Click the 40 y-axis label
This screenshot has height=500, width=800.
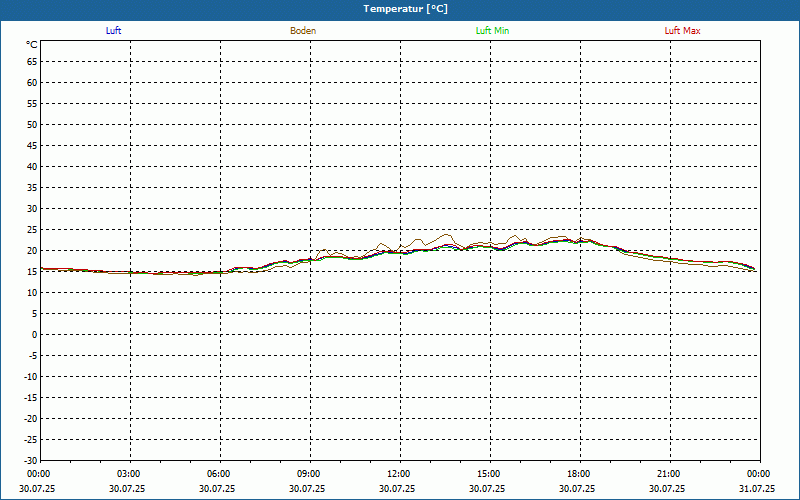click(32, 167)
